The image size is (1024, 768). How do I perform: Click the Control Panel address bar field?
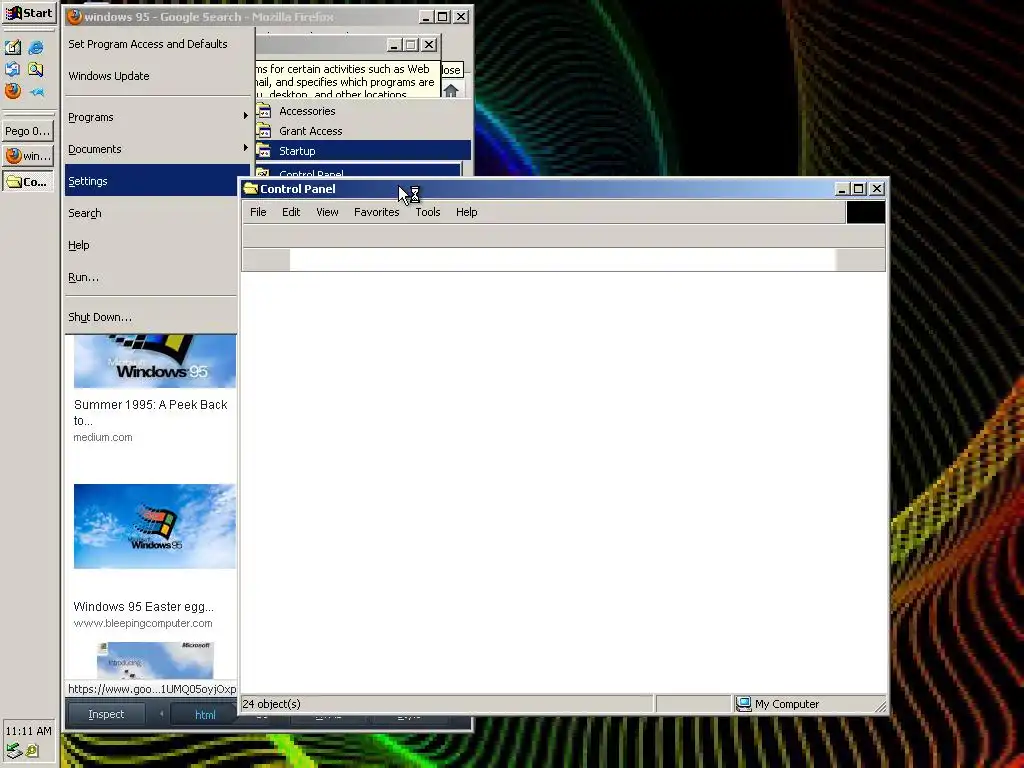[x=562, y=259]
